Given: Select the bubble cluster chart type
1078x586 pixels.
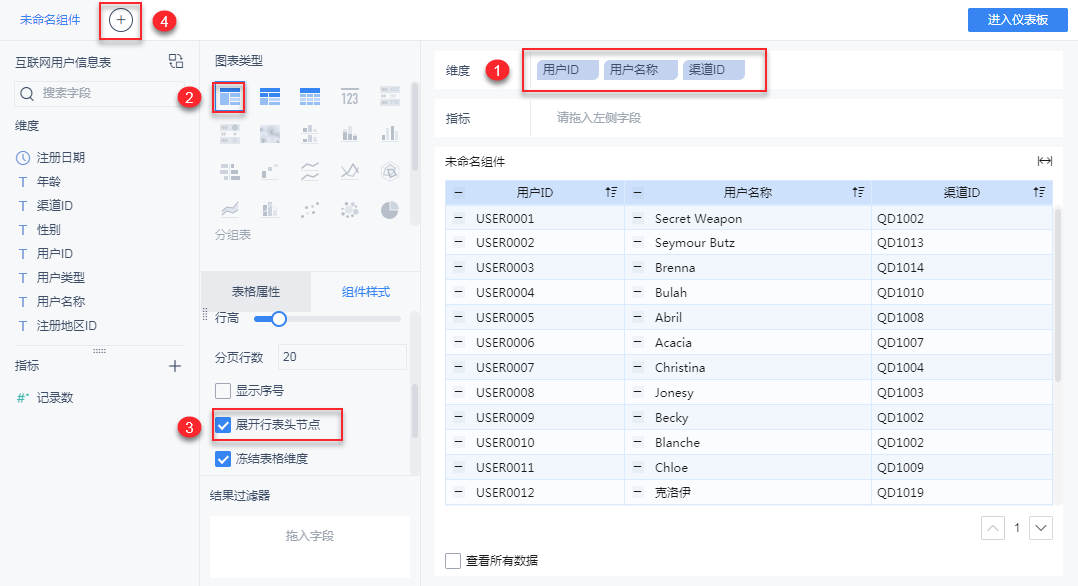Looking at the screenshot, I should [349, 210].
